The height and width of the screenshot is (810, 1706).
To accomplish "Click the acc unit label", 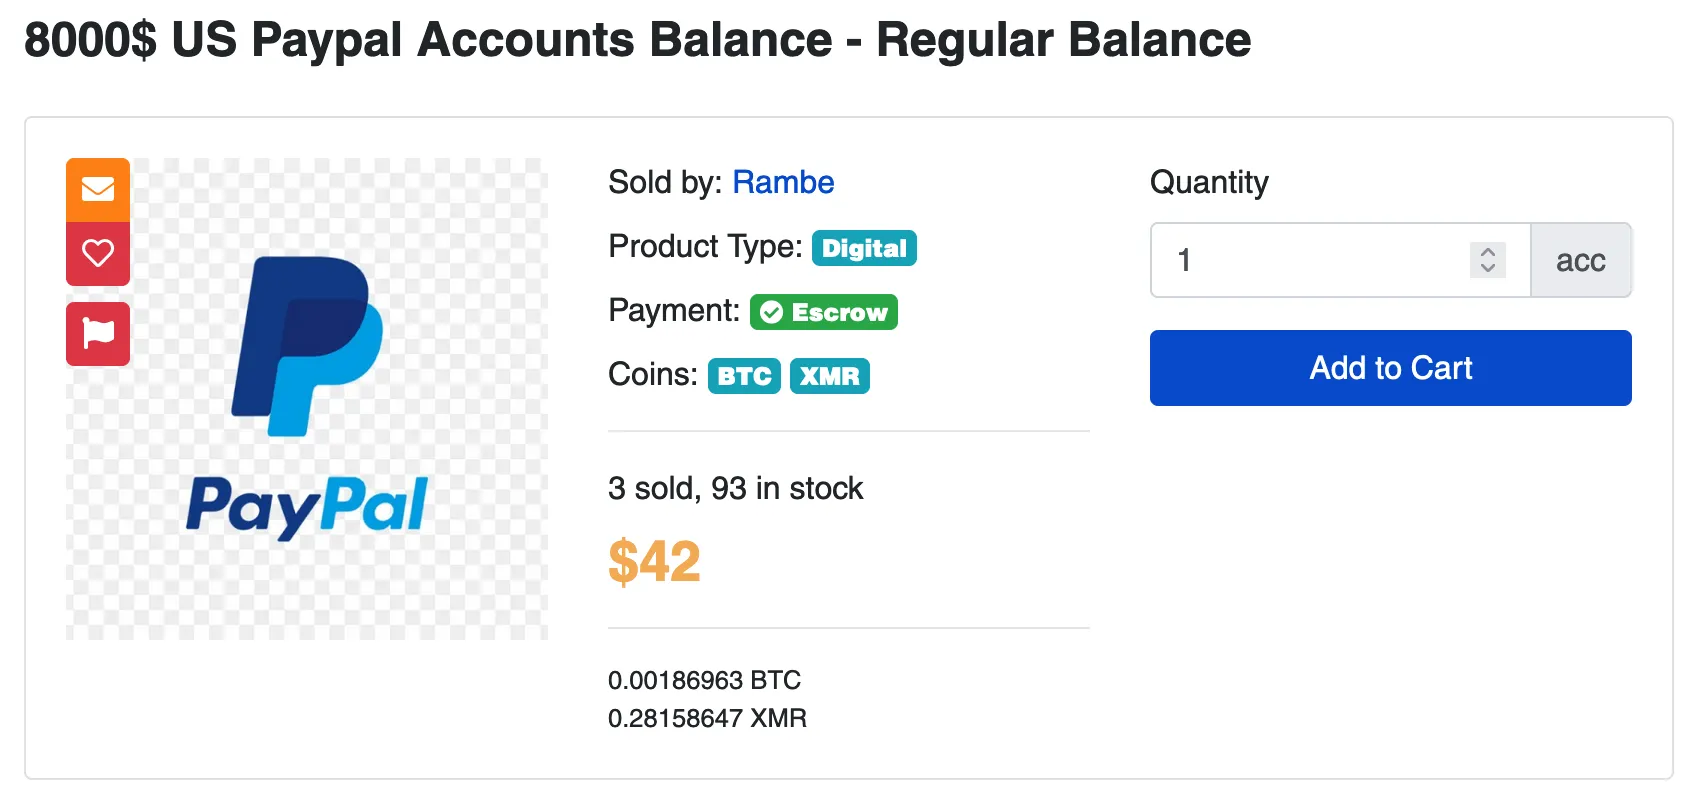I will [1580, 260].
